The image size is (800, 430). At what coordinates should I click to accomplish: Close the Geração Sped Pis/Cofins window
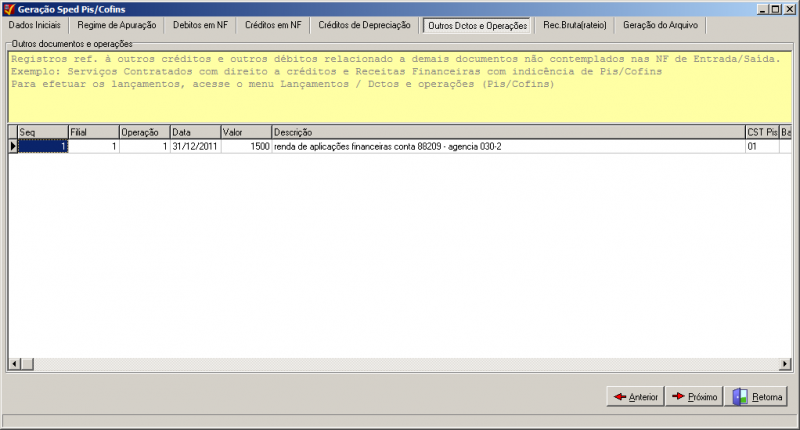pos(789,9)
